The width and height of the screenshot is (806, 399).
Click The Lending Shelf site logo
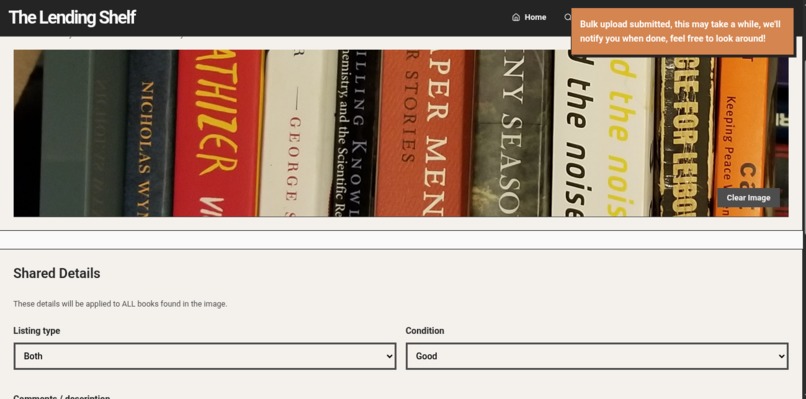click(72, 17)
